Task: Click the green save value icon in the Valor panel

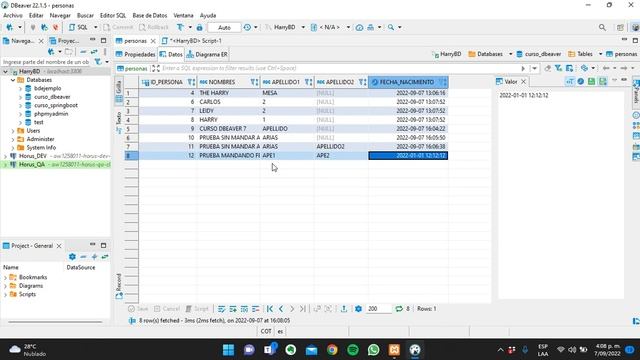Action: pos(591,82)
